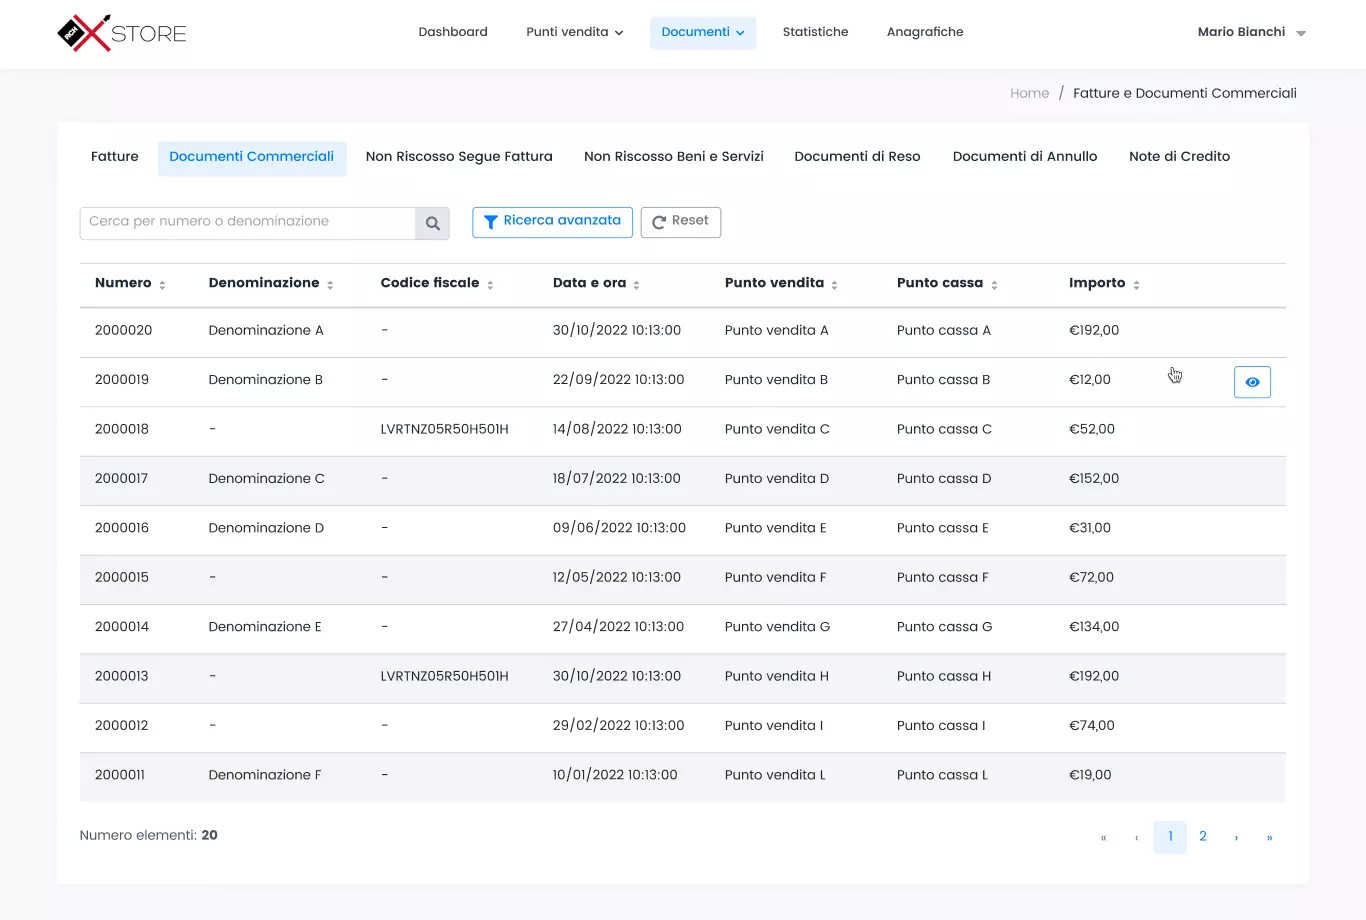Sort table by Numero column

[x=162, y=285]
